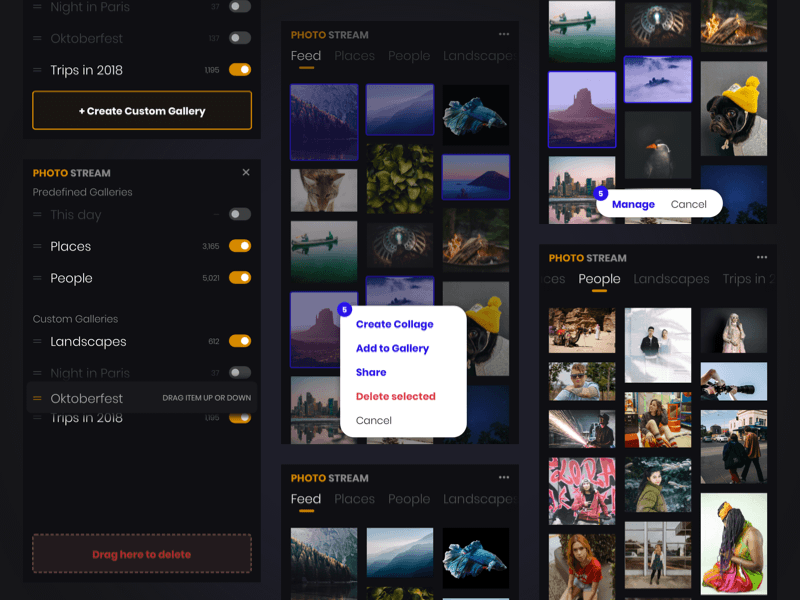Toggle off Trips in 2018 in top panel

click(240, 69)
